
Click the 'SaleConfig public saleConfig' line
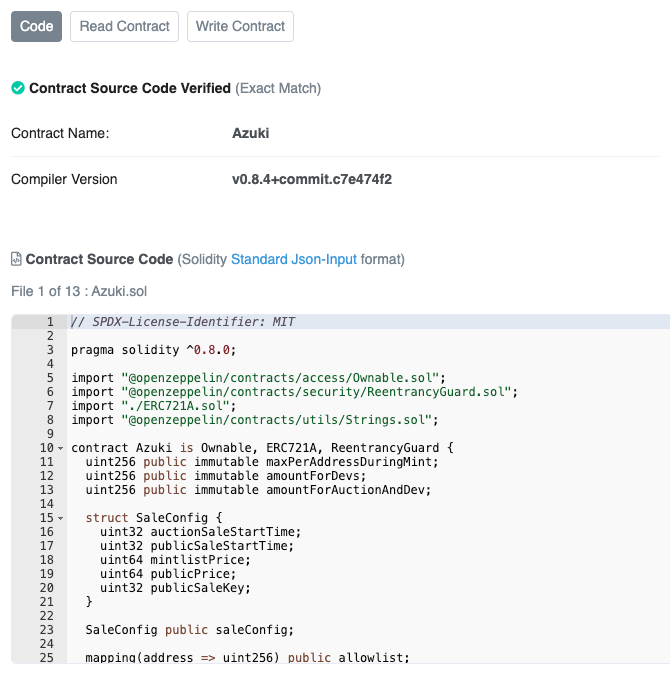[190, 630]
